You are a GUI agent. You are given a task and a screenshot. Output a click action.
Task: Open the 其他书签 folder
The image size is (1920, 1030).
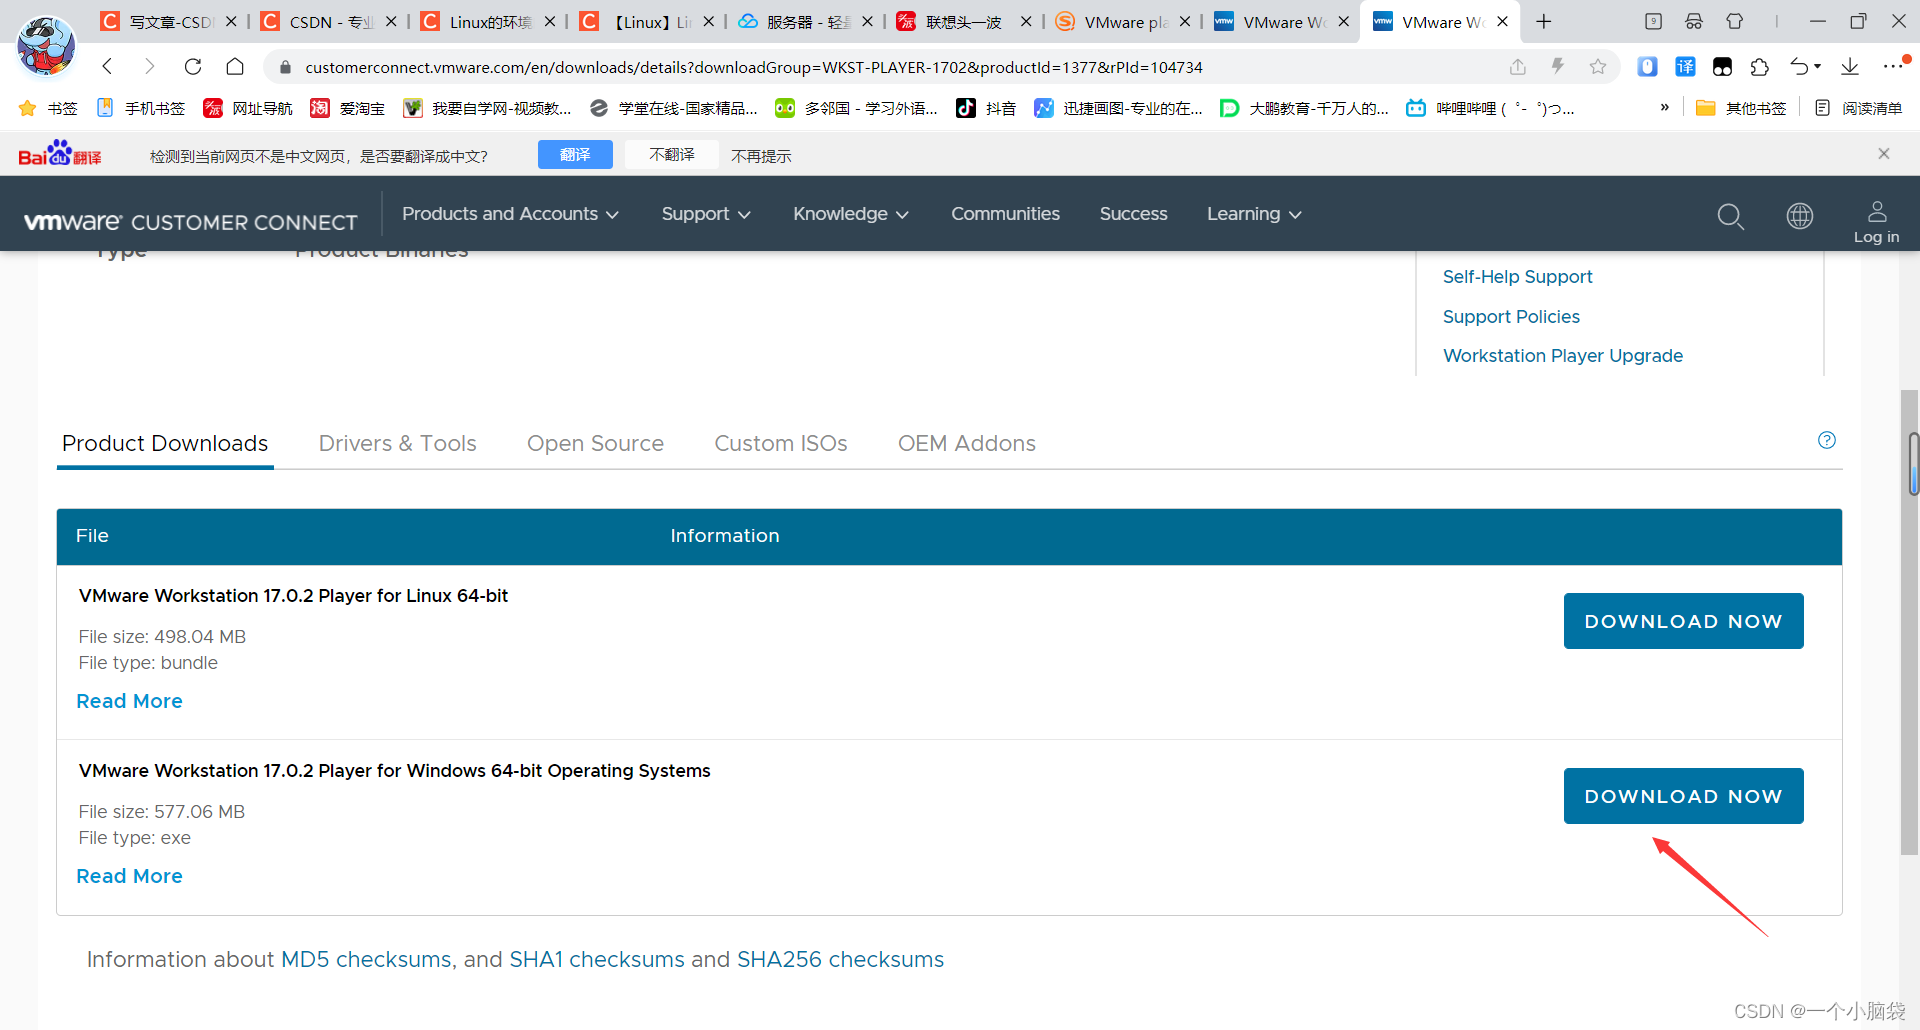coord(1741,108)
